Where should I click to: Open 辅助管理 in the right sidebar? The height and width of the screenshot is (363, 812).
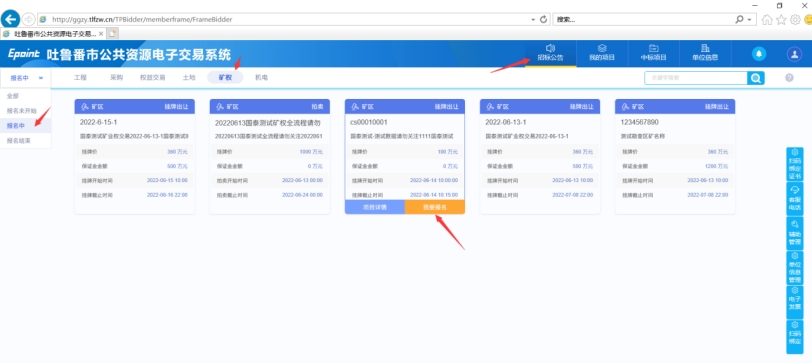[x=794, y=233]
